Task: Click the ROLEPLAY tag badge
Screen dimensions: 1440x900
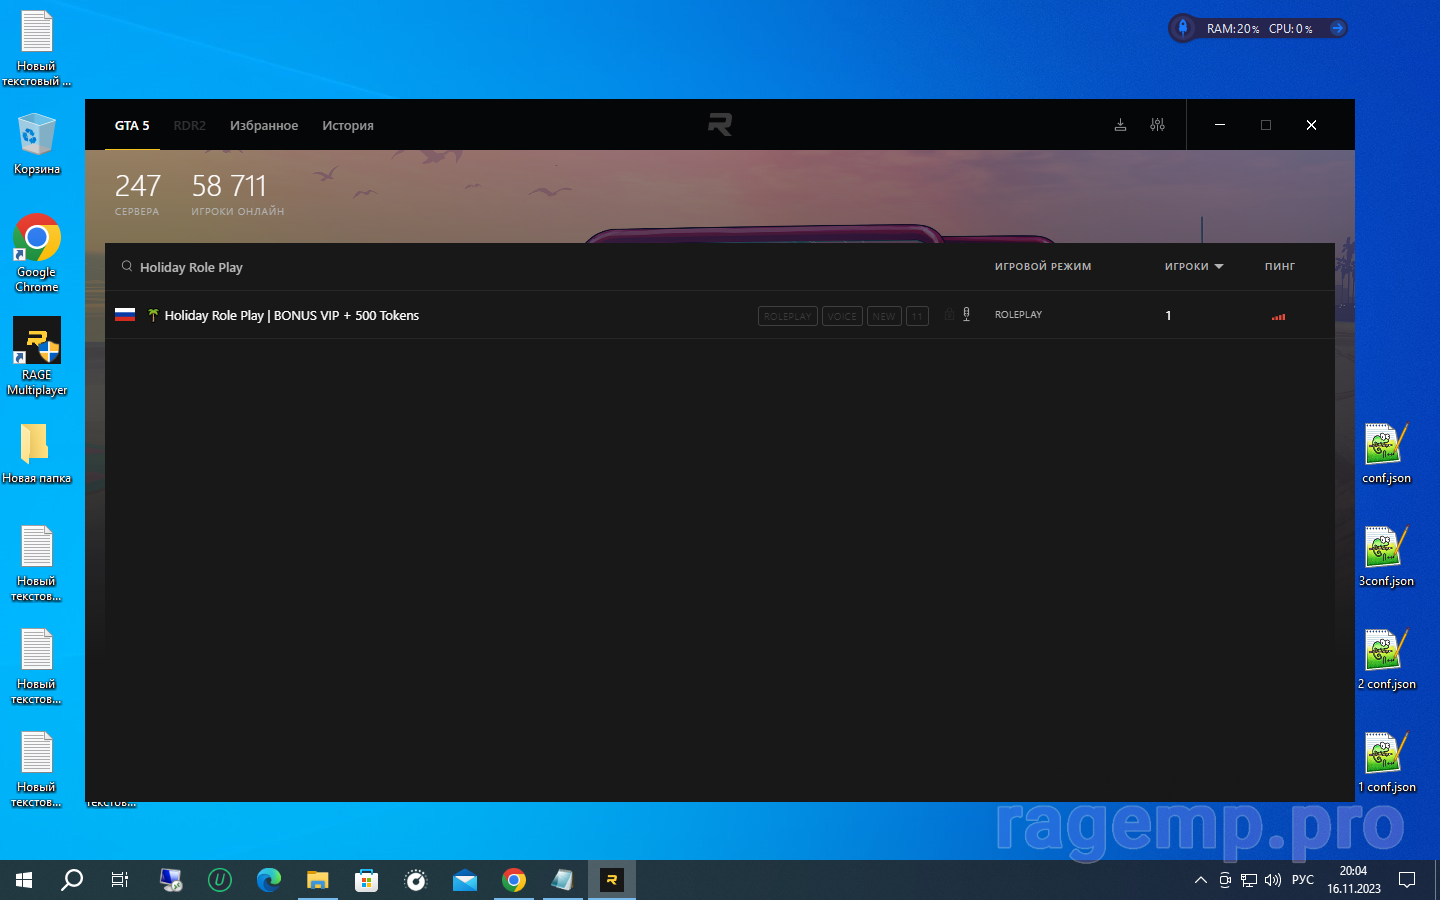Action: pos(788,316)
